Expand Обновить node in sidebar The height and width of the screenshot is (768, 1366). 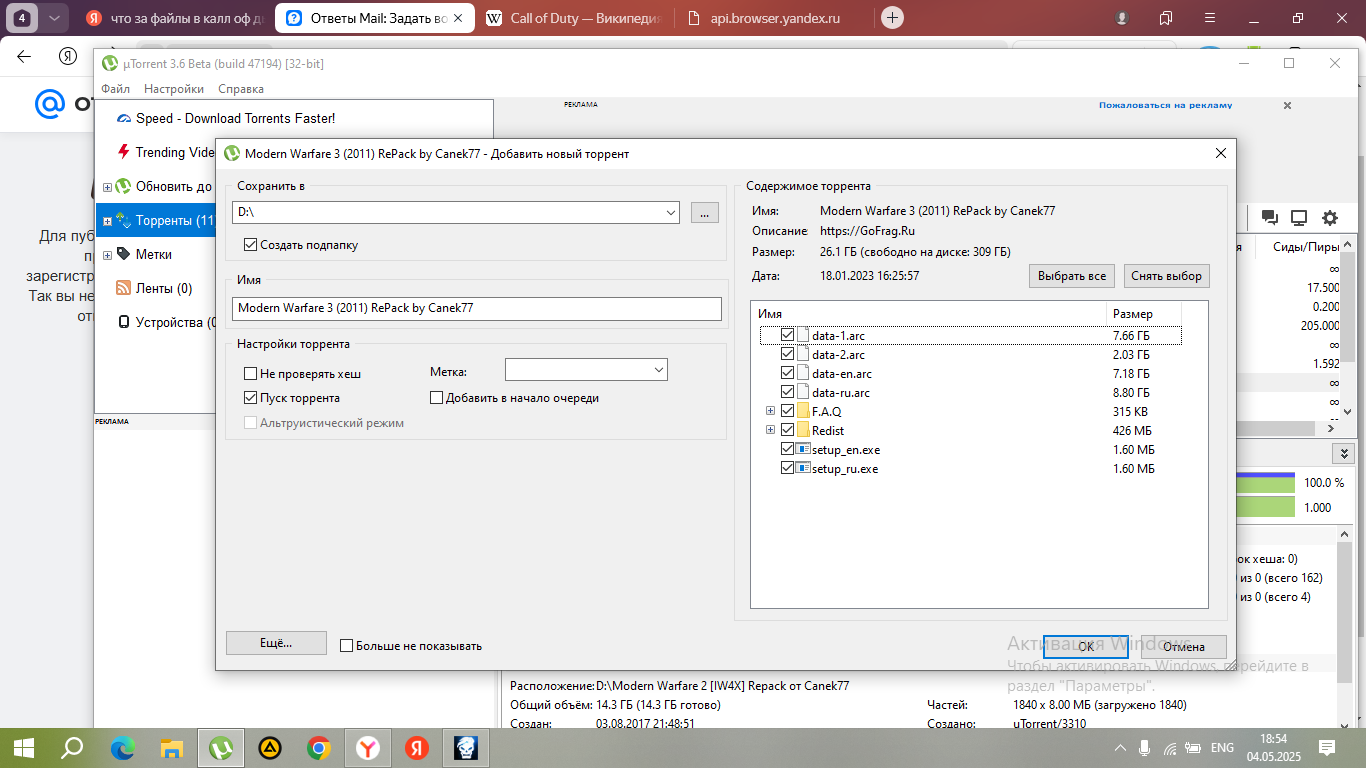107,187
